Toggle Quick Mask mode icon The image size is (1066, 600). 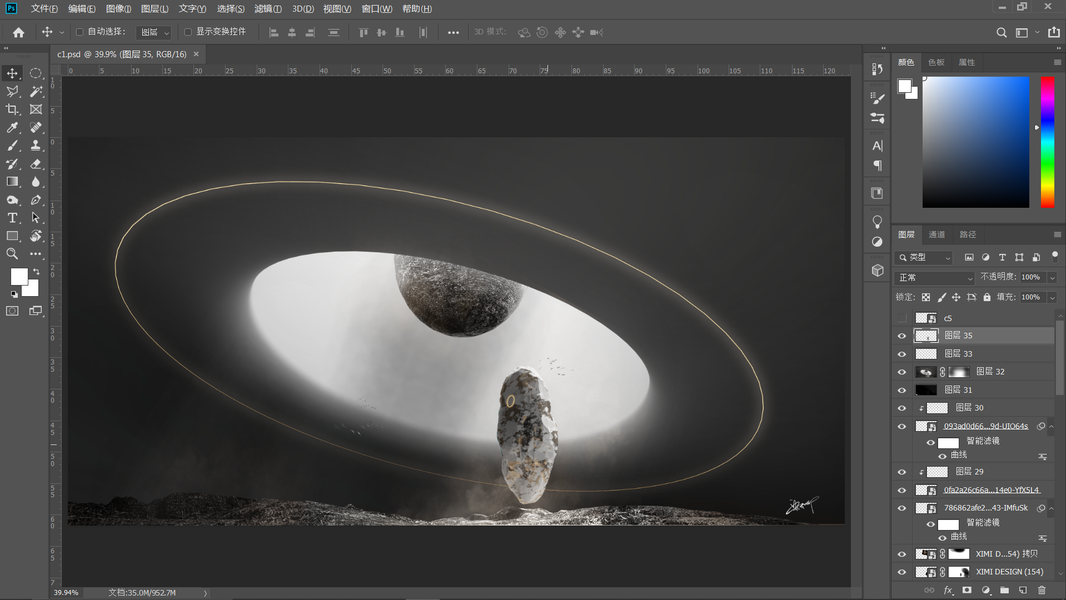(x=12, y=311)
